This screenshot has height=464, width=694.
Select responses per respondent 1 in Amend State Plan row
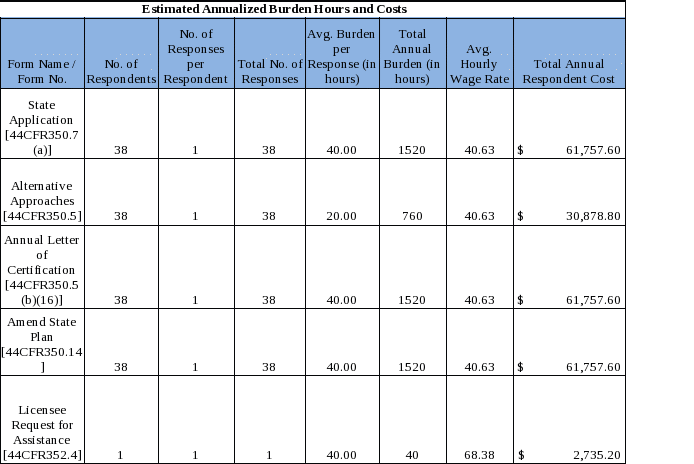pyautogui.click(x=195, y=367)
